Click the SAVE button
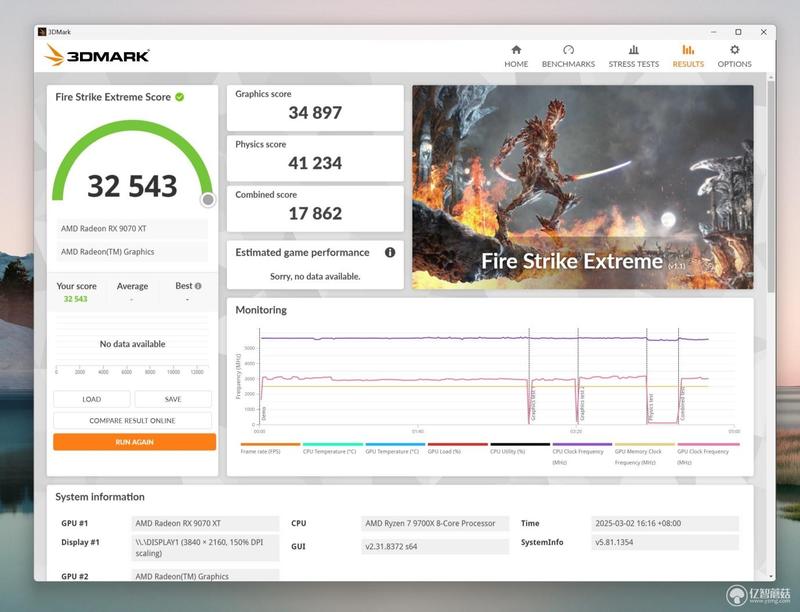This screenshot has height=612, width=800. coord(173,399)
